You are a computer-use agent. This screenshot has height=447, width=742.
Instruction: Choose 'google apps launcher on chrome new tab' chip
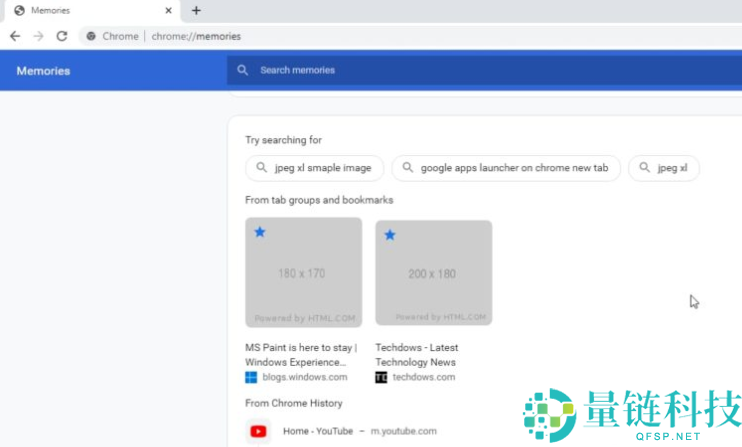[506, 168]
